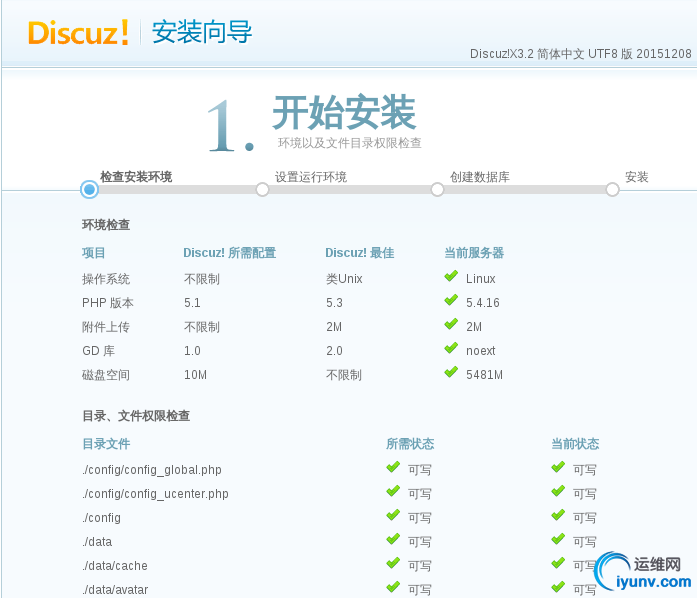Click the green check beside 5.4.16
Image resolution: width=697 pixels, height=598 pixels.
pos(451,300)
